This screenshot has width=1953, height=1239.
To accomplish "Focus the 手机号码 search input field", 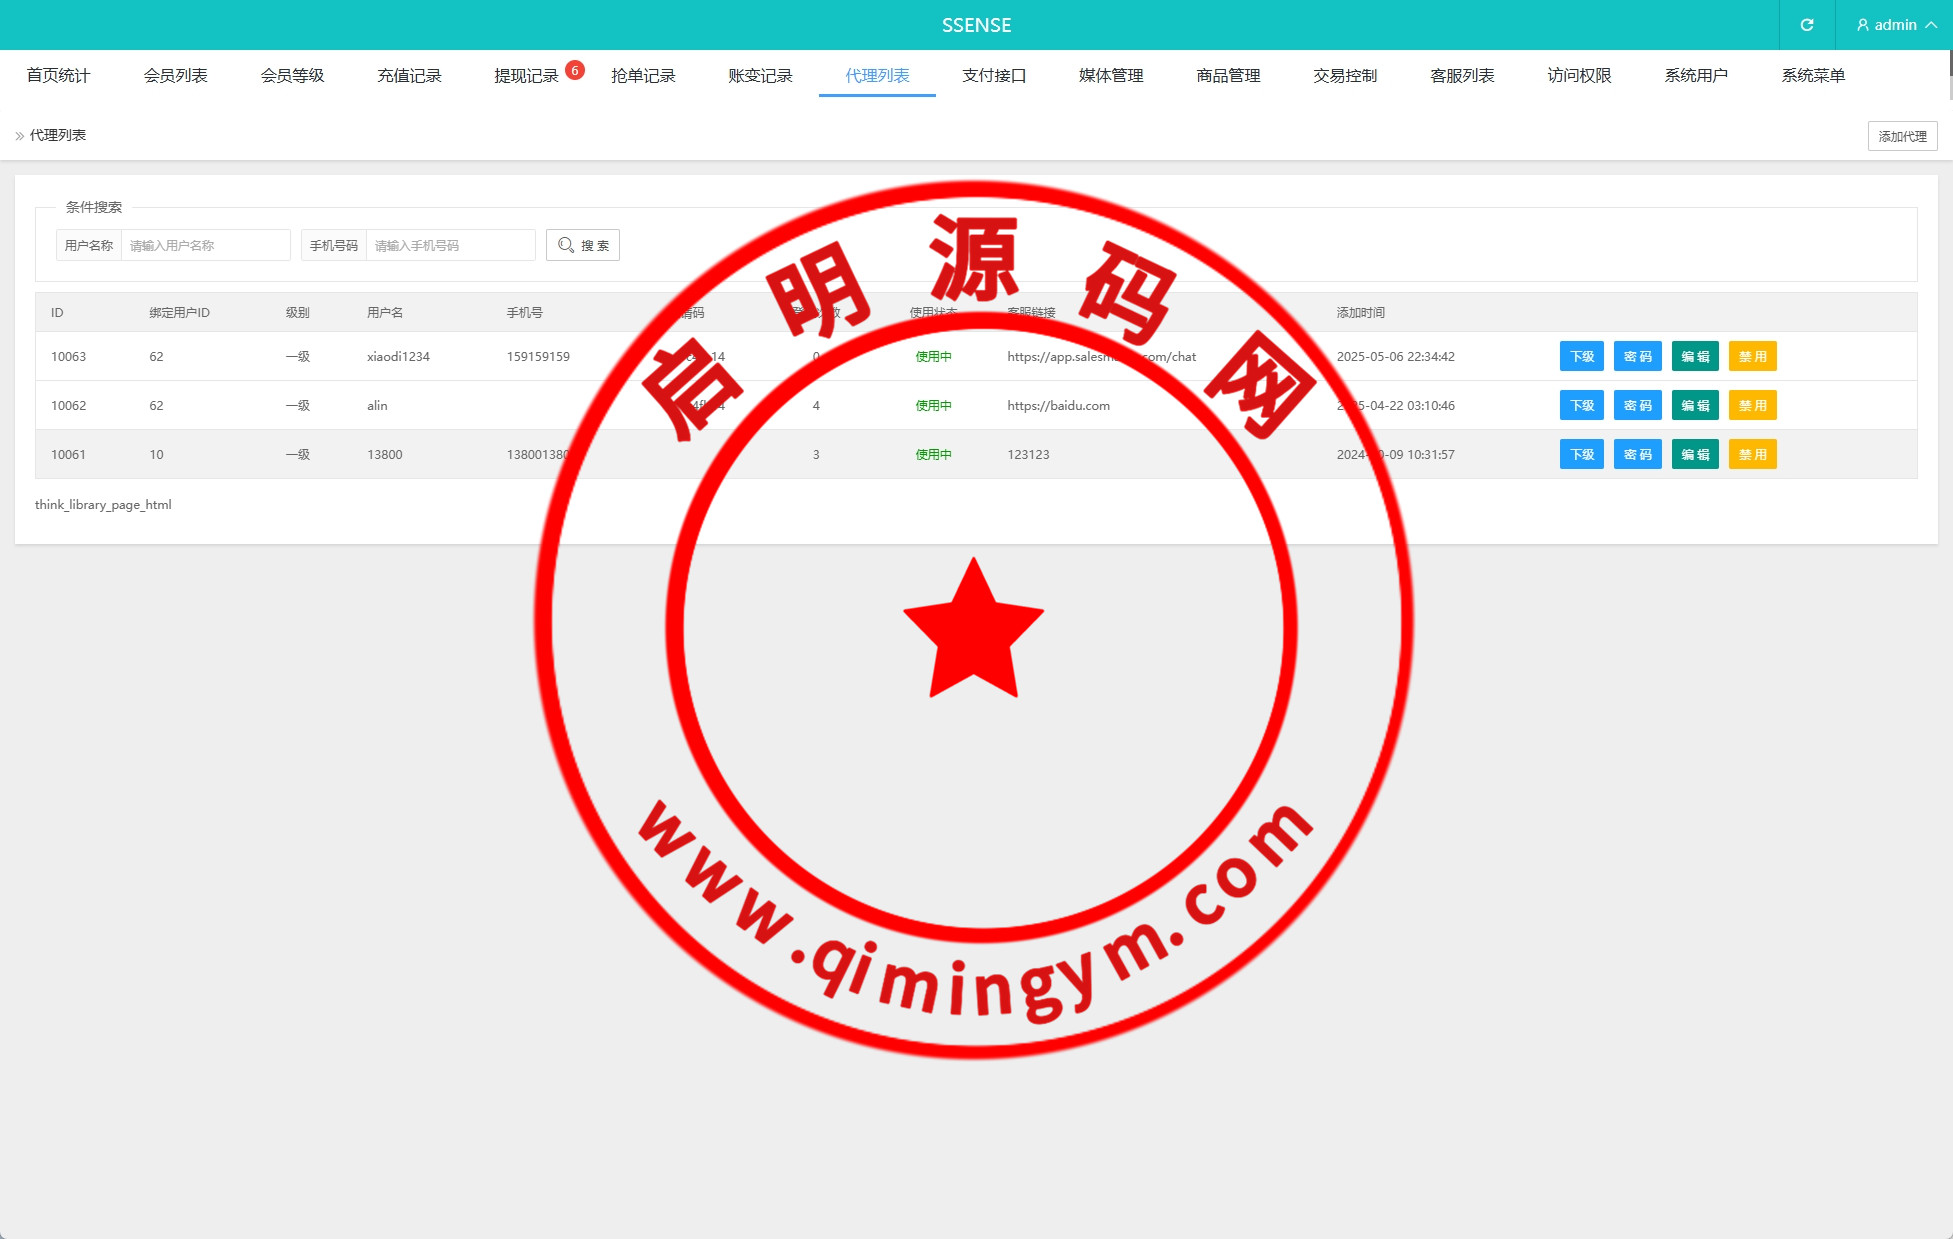I will pos(450,245).
